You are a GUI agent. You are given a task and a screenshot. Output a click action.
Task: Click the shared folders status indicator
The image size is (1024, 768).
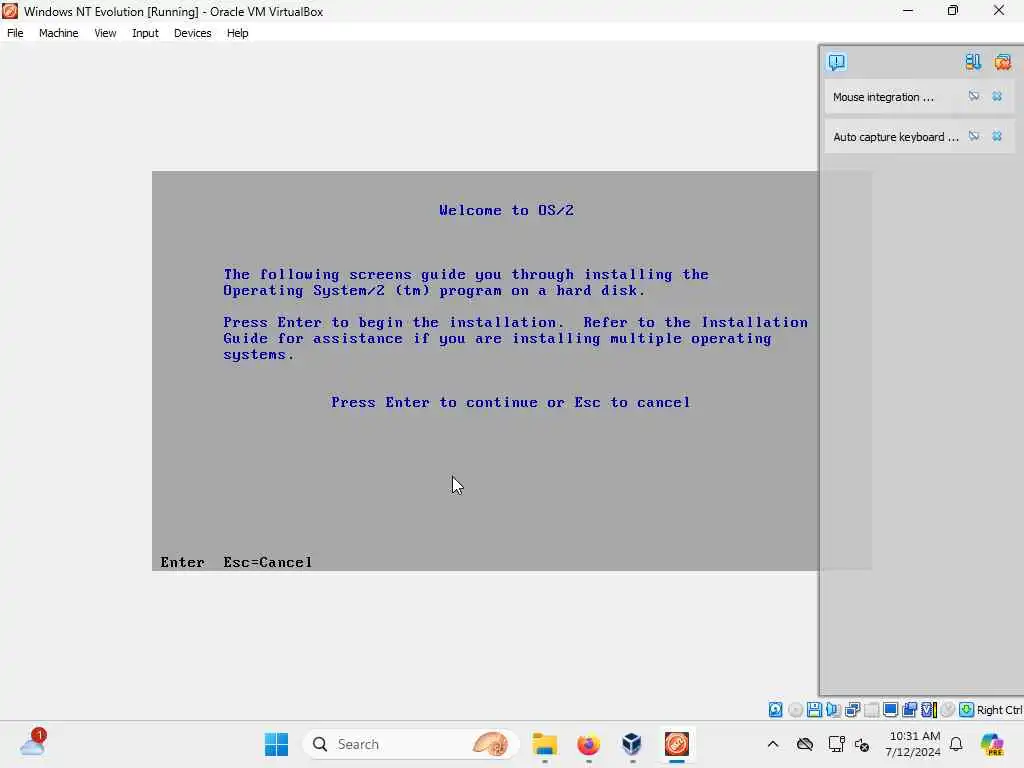pyautogui.click(x=910, y=710)
